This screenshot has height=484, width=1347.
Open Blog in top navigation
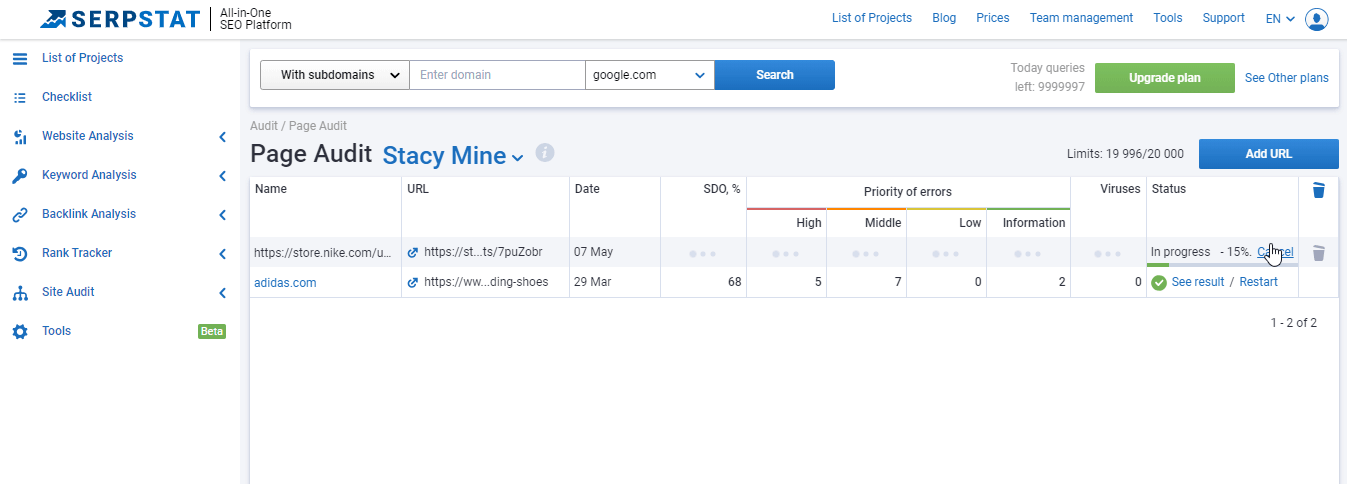coord(944,18)
